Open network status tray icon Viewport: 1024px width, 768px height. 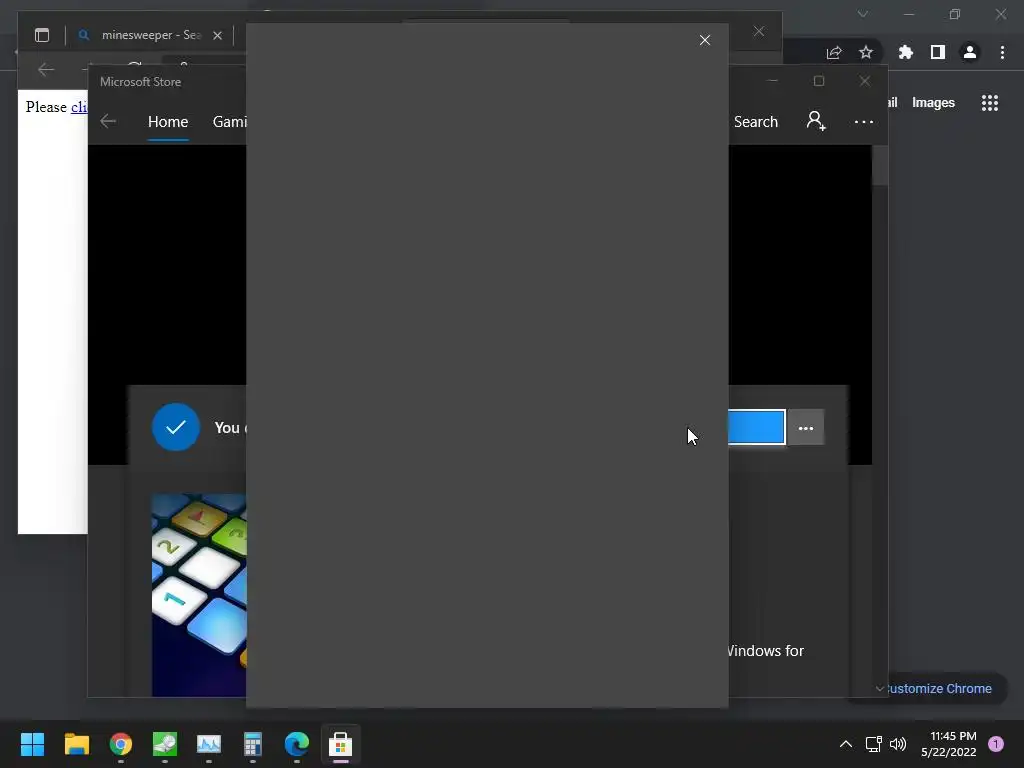873,744
